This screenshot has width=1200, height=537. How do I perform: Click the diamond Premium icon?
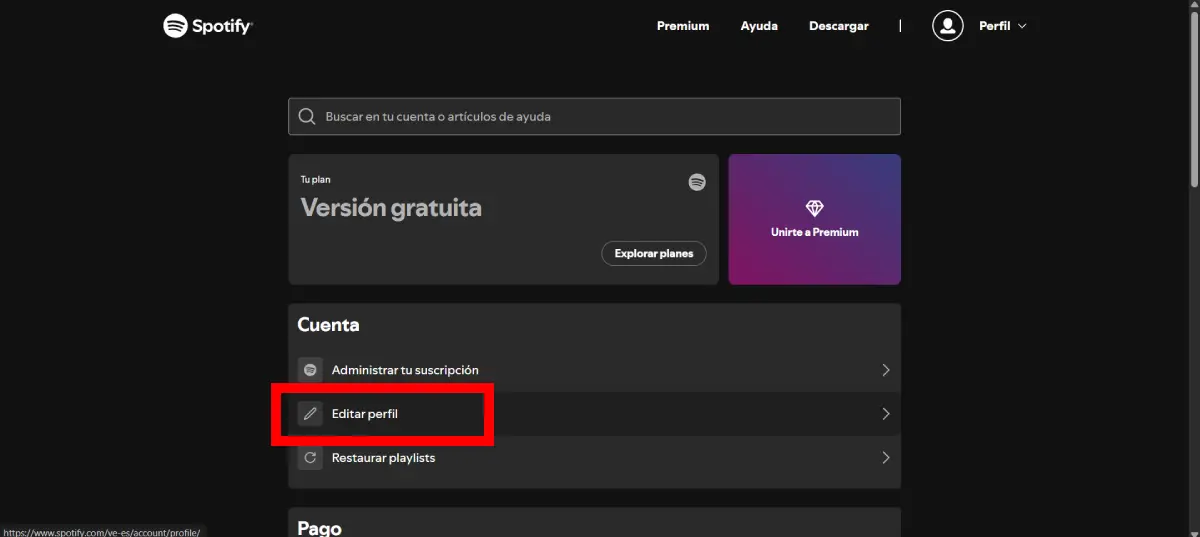[814, 208]
